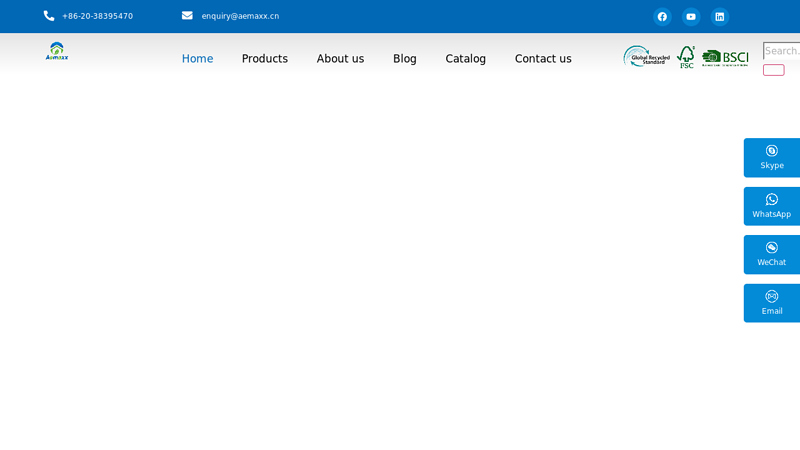Click the FSC certification logo
The height and width of the screenshot is (450, 800).
click(x=686, y=57)
